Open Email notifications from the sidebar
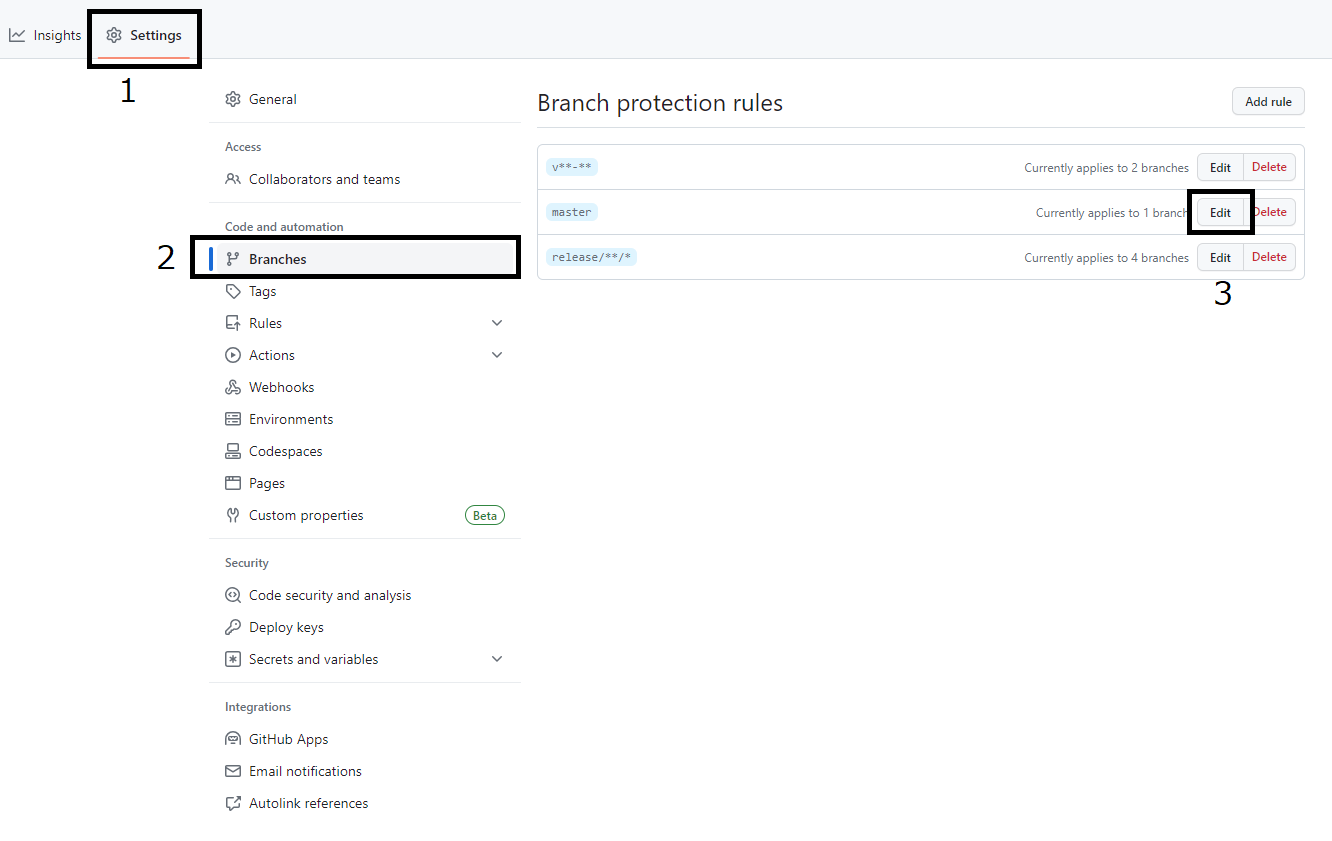Image resolution: width=1332 pixels, height=841 pixels. click(x=305, y=770)
